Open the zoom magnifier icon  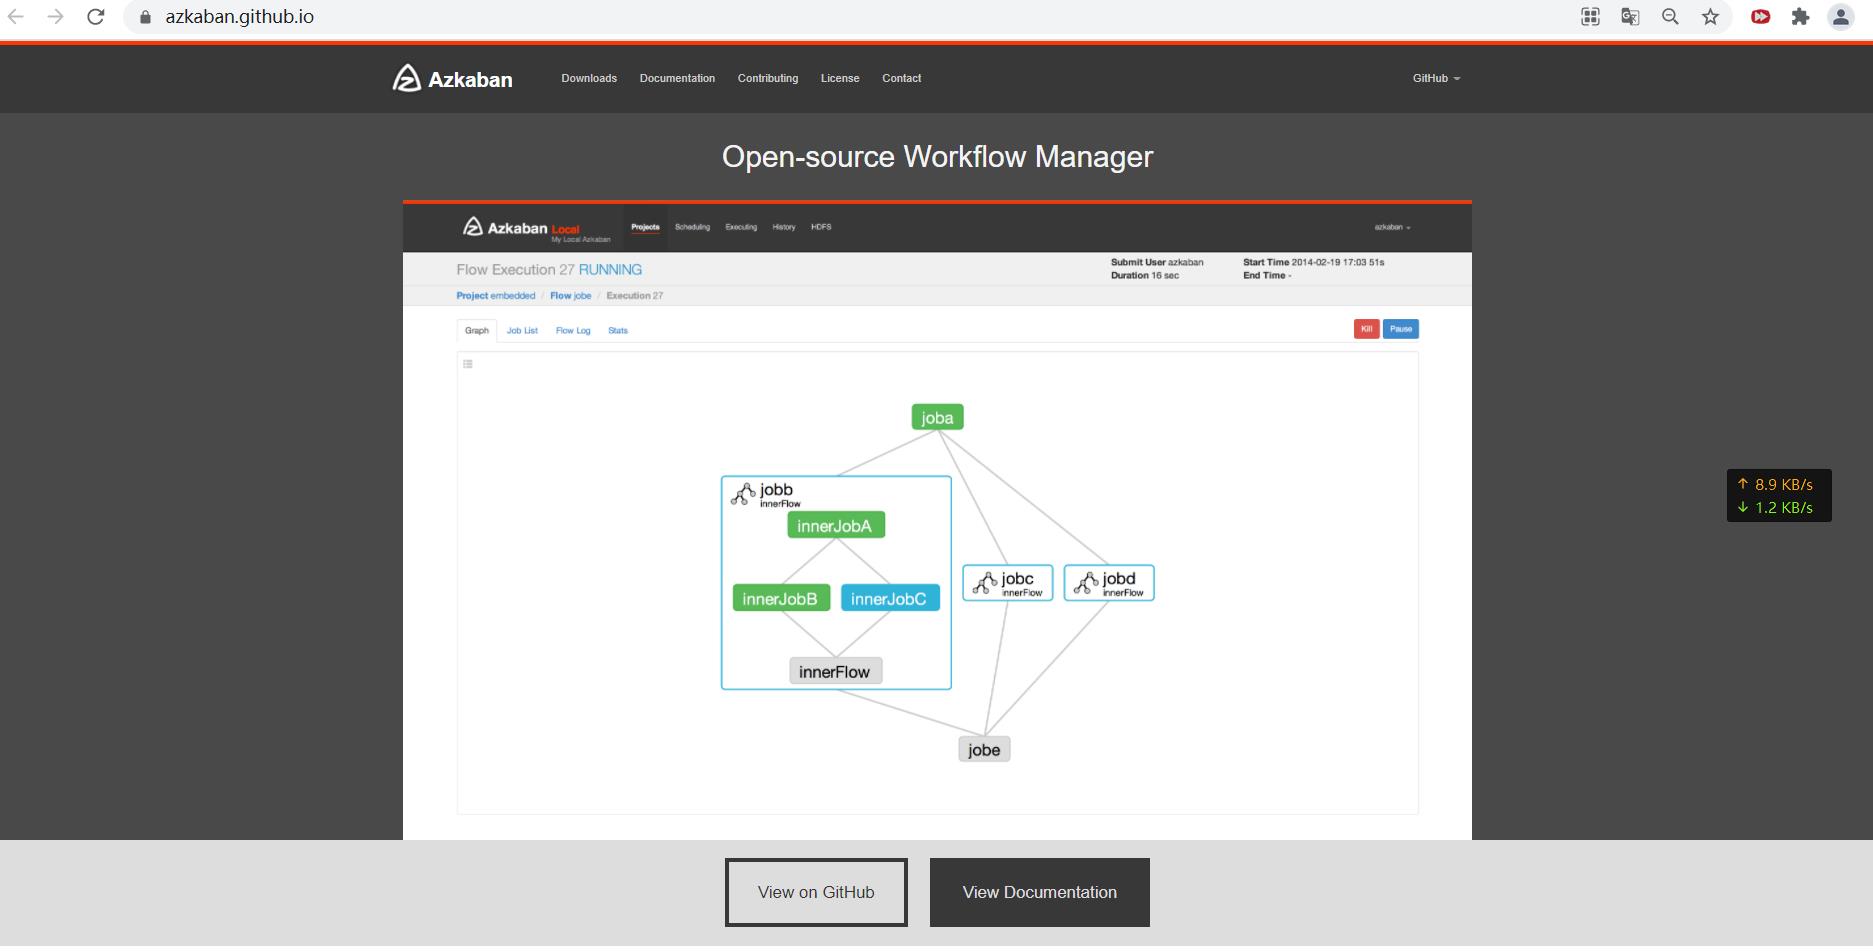pyautogui.click(x=1670, y=17)
